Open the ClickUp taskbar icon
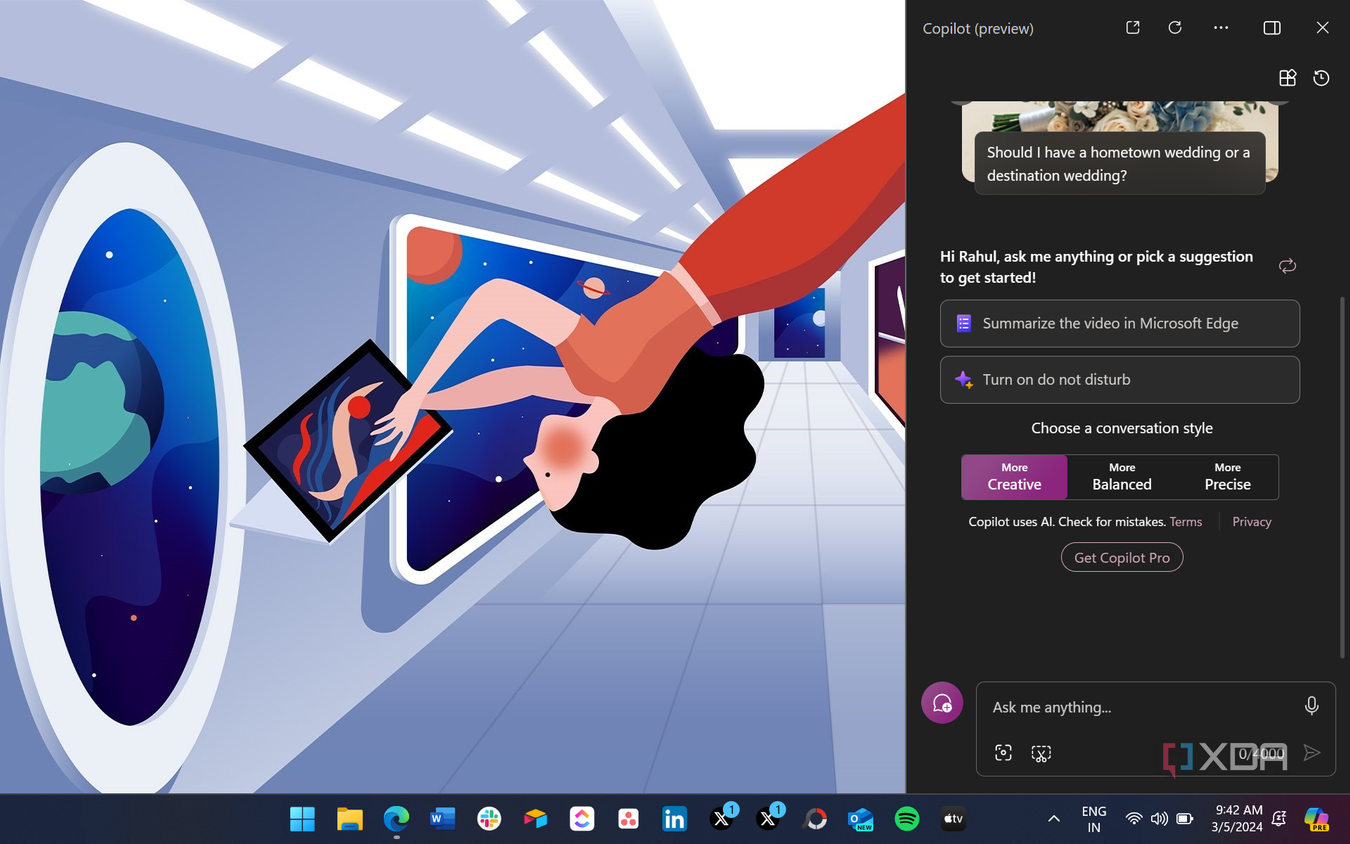The height and width of the screenshot is (844, 1350). coord(582,819)
